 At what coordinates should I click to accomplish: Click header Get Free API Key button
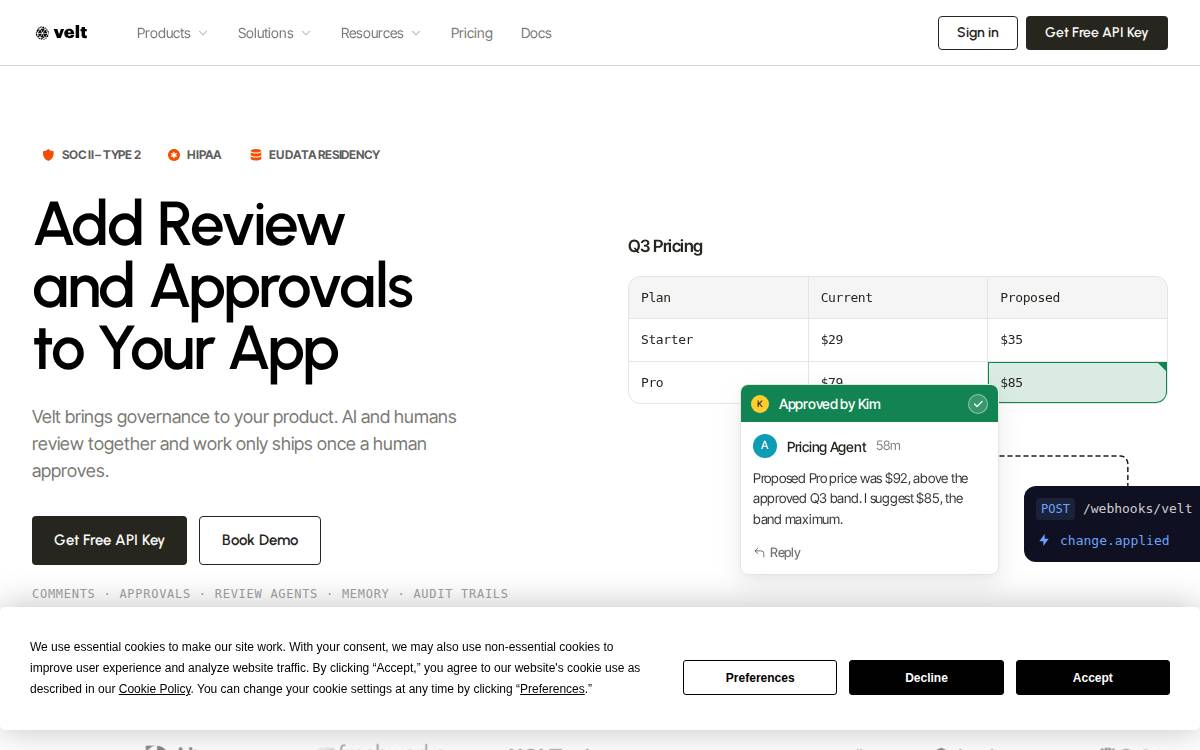click(1097, 33)
